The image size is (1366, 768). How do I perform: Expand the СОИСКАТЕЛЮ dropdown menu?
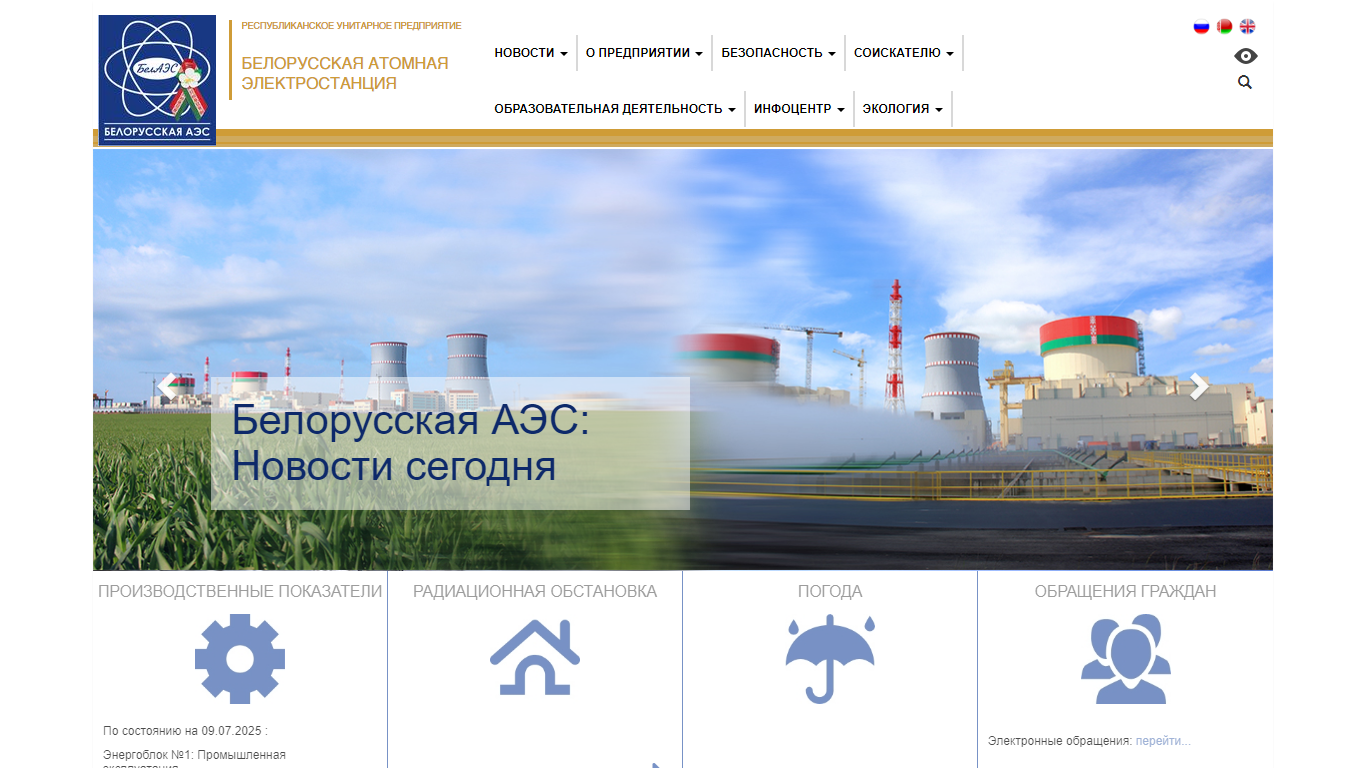904,53
